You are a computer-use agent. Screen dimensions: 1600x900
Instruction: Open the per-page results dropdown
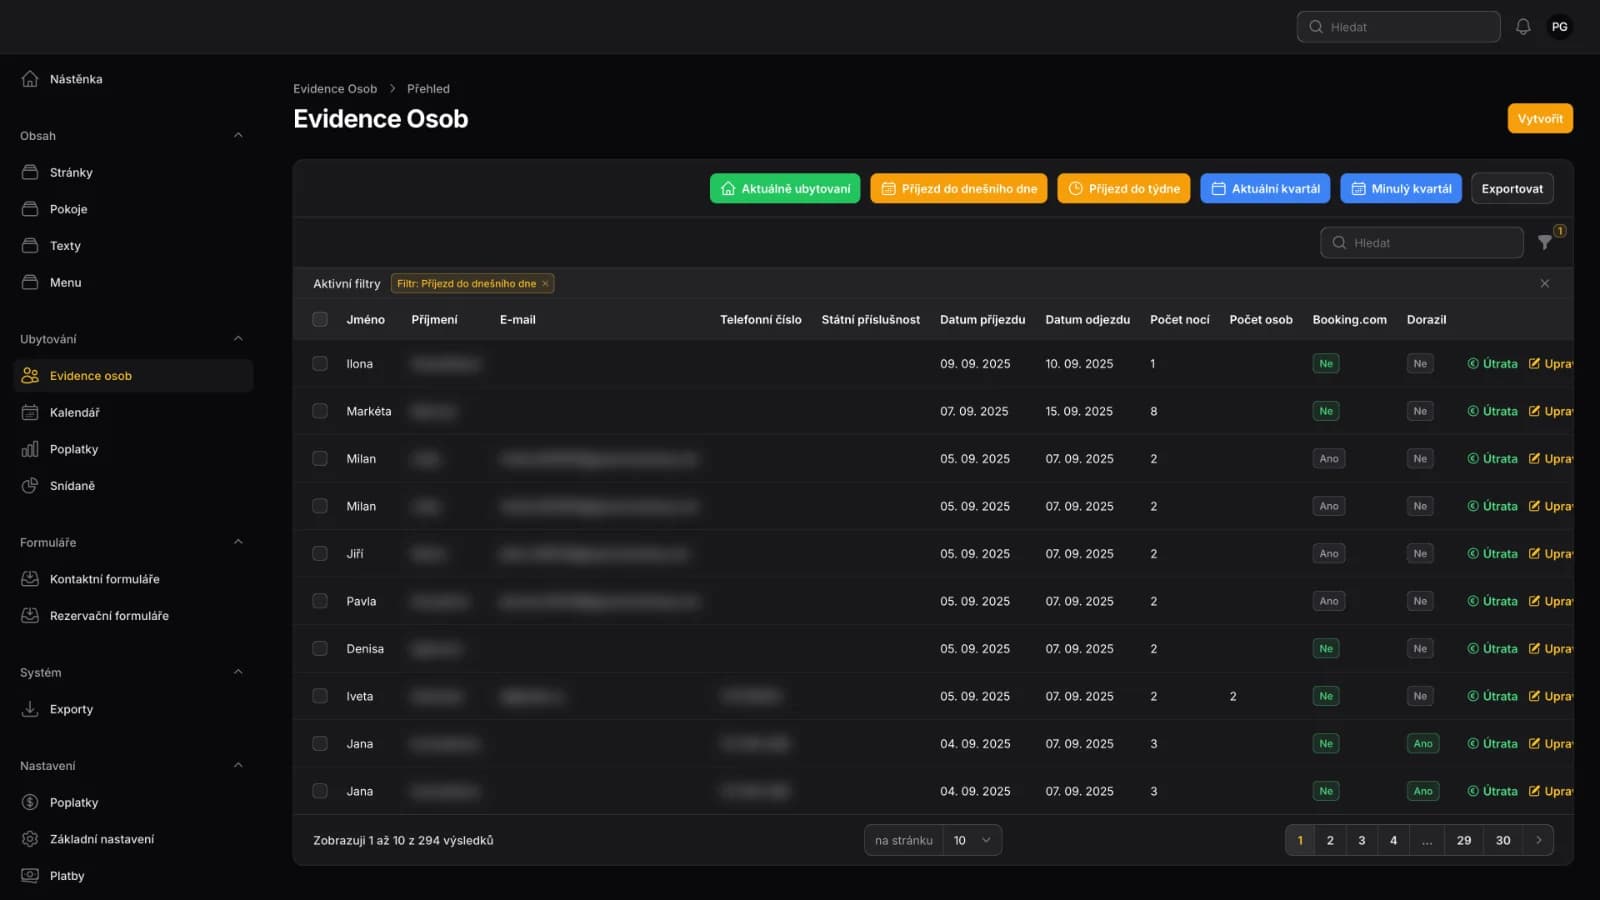pyautogui.click(x=971, y=840)
